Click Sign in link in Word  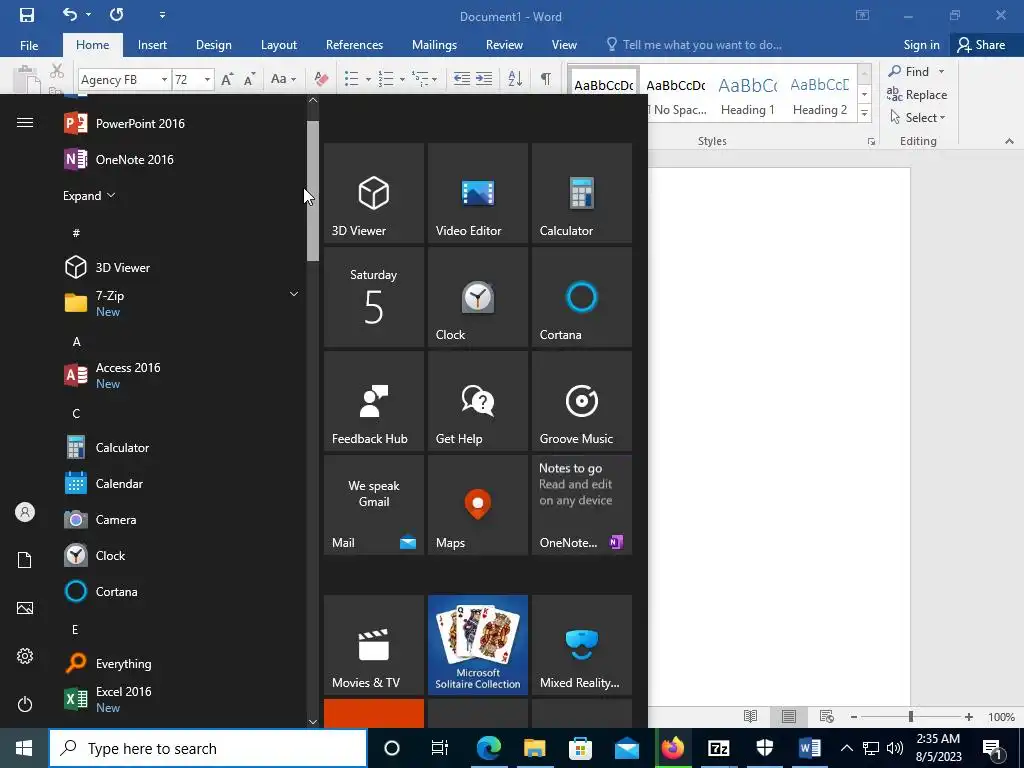[921, 45]
